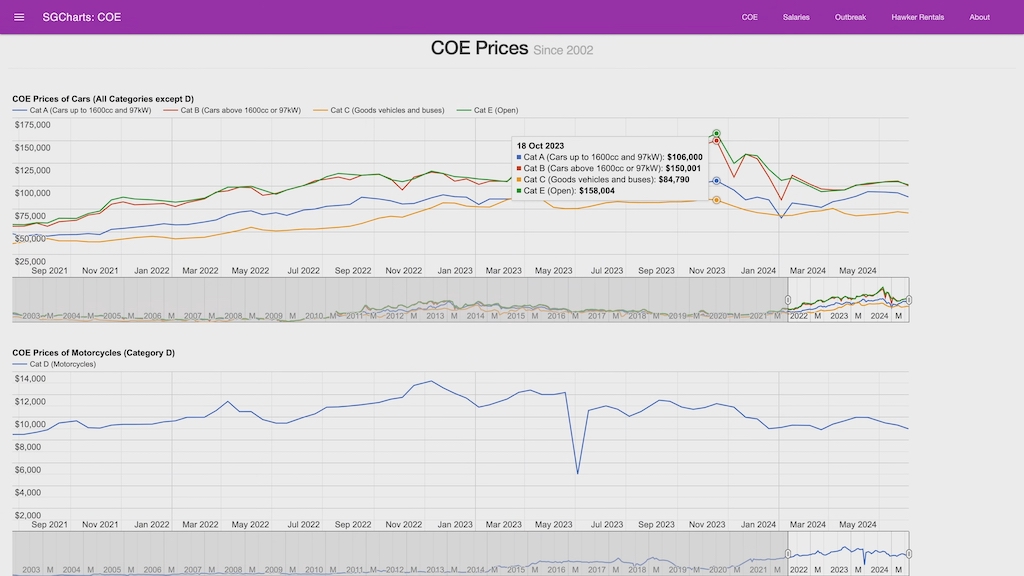The image size is (1024, 576).
Task: Click the orange Cat C highlighted data point
Action: click(717, 200)
